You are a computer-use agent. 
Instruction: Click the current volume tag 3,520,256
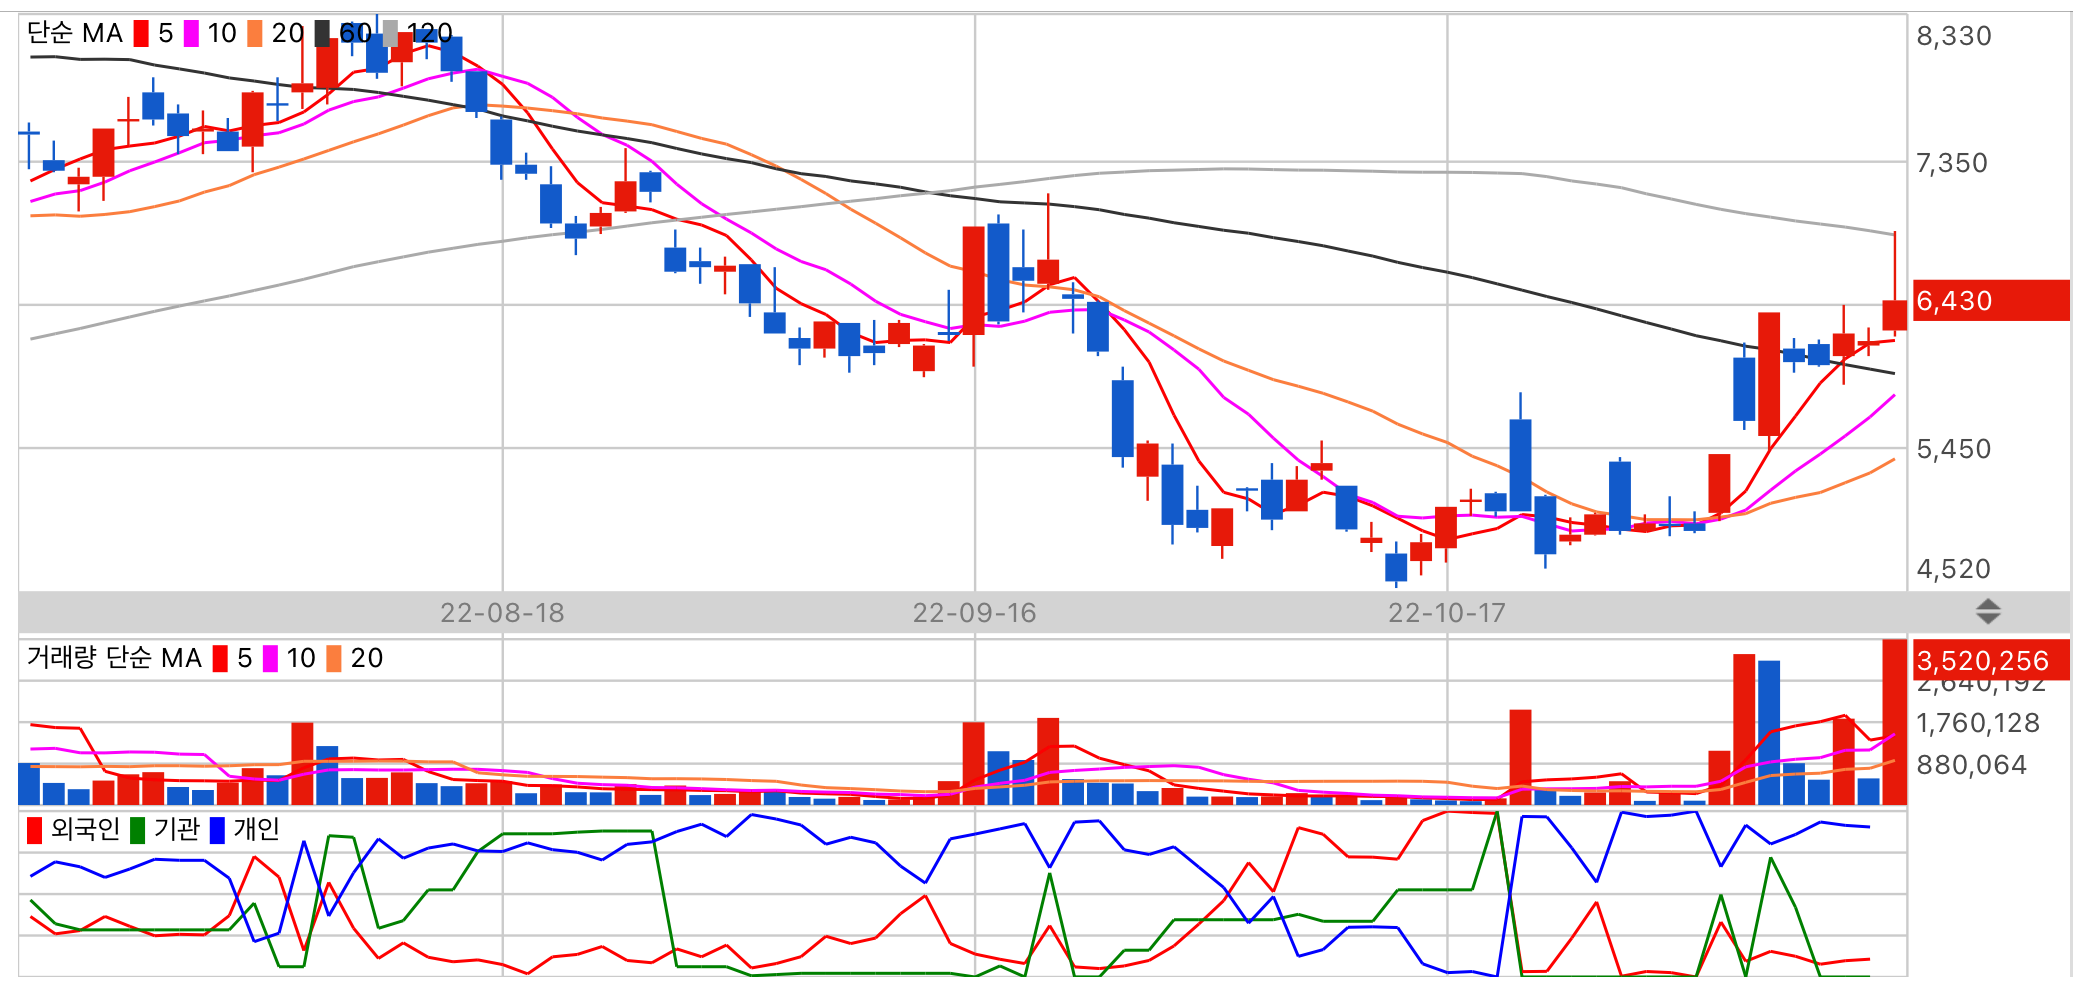point(1990,660)
